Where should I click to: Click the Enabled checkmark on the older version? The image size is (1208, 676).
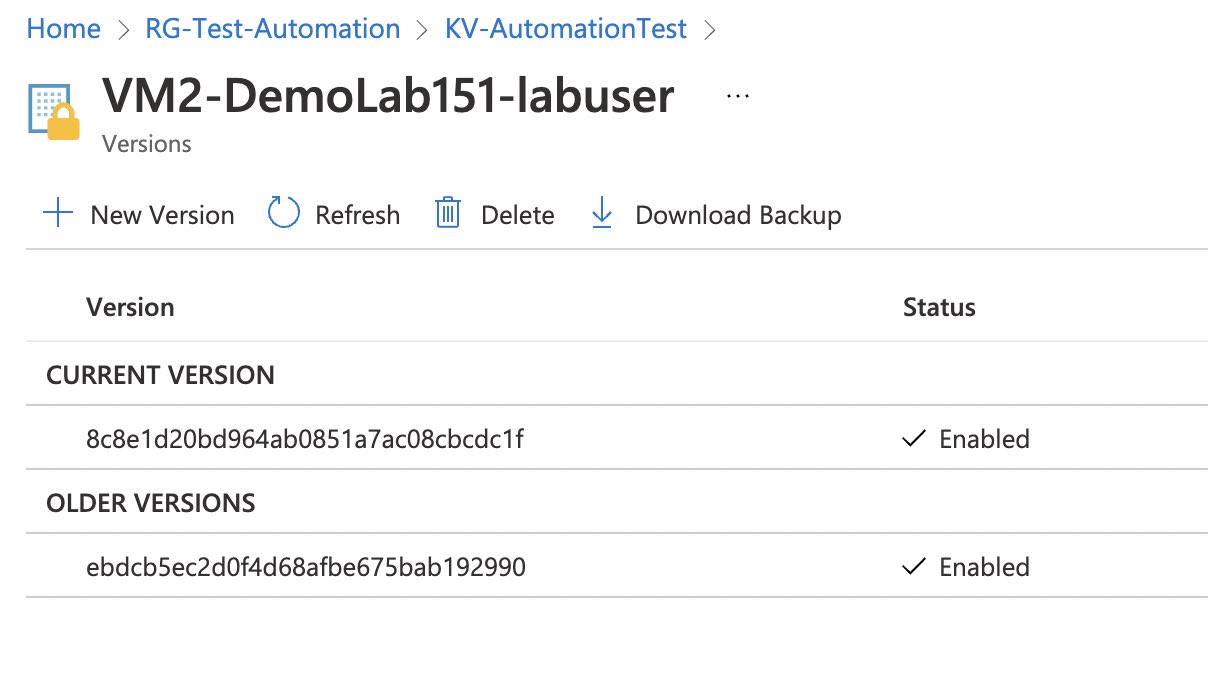(x=913, y=566)
